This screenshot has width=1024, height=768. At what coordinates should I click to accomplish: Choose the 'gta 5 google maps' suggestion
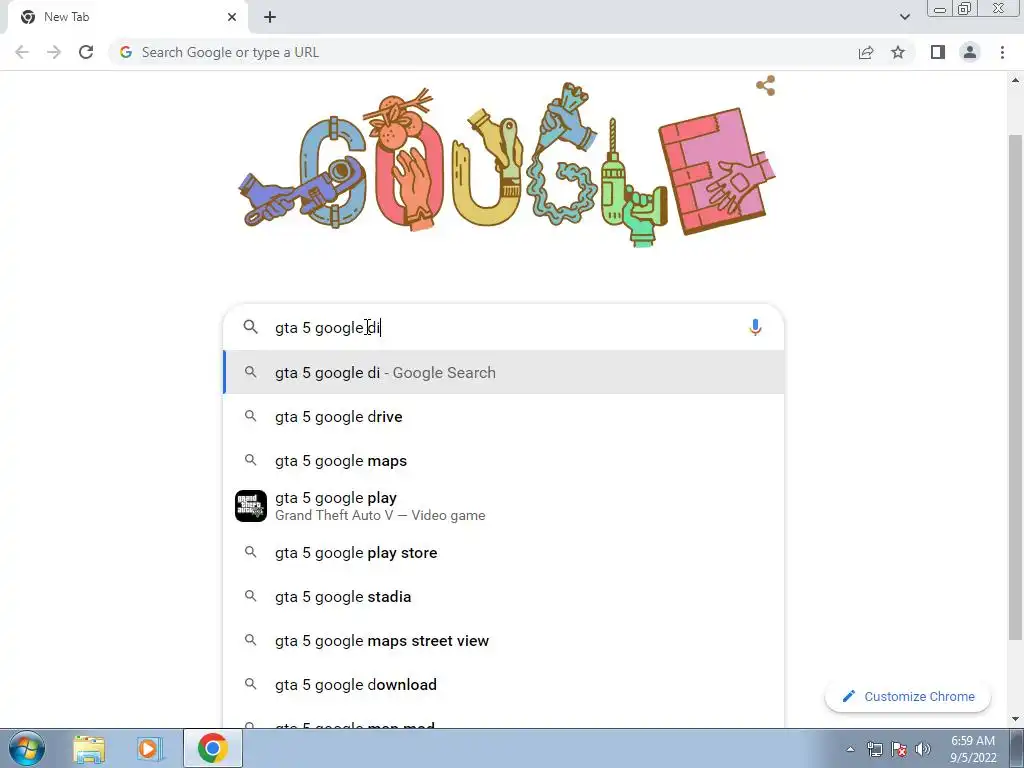coord(504,460)
